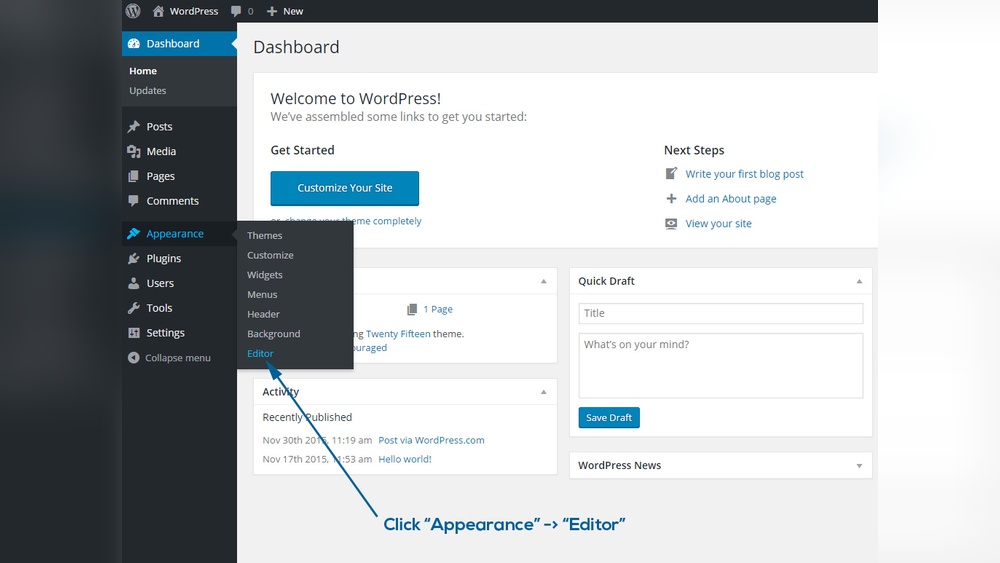Screen dimensions: 1000x563
Task: Open Header in Appearance submenu
Action: point(263,314)
